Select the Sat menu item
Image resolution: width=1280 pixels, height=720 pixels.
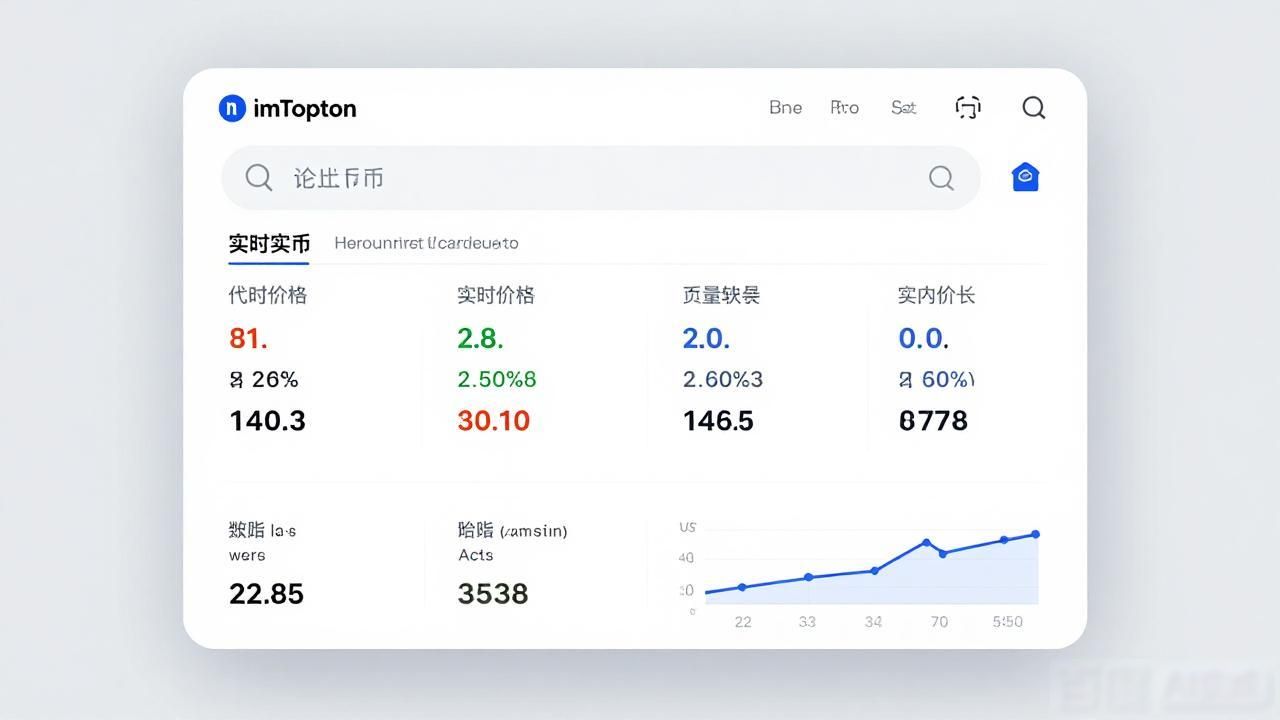[903, 107]
